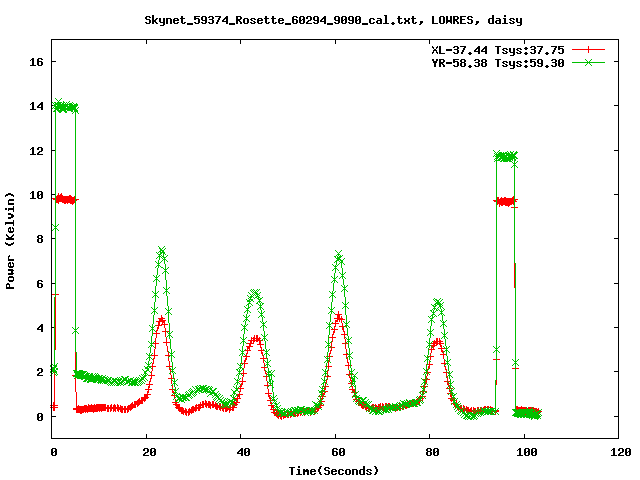Click the Power (Kelvin) y-axis label
The image size is (640, 480).
[10, 241]
